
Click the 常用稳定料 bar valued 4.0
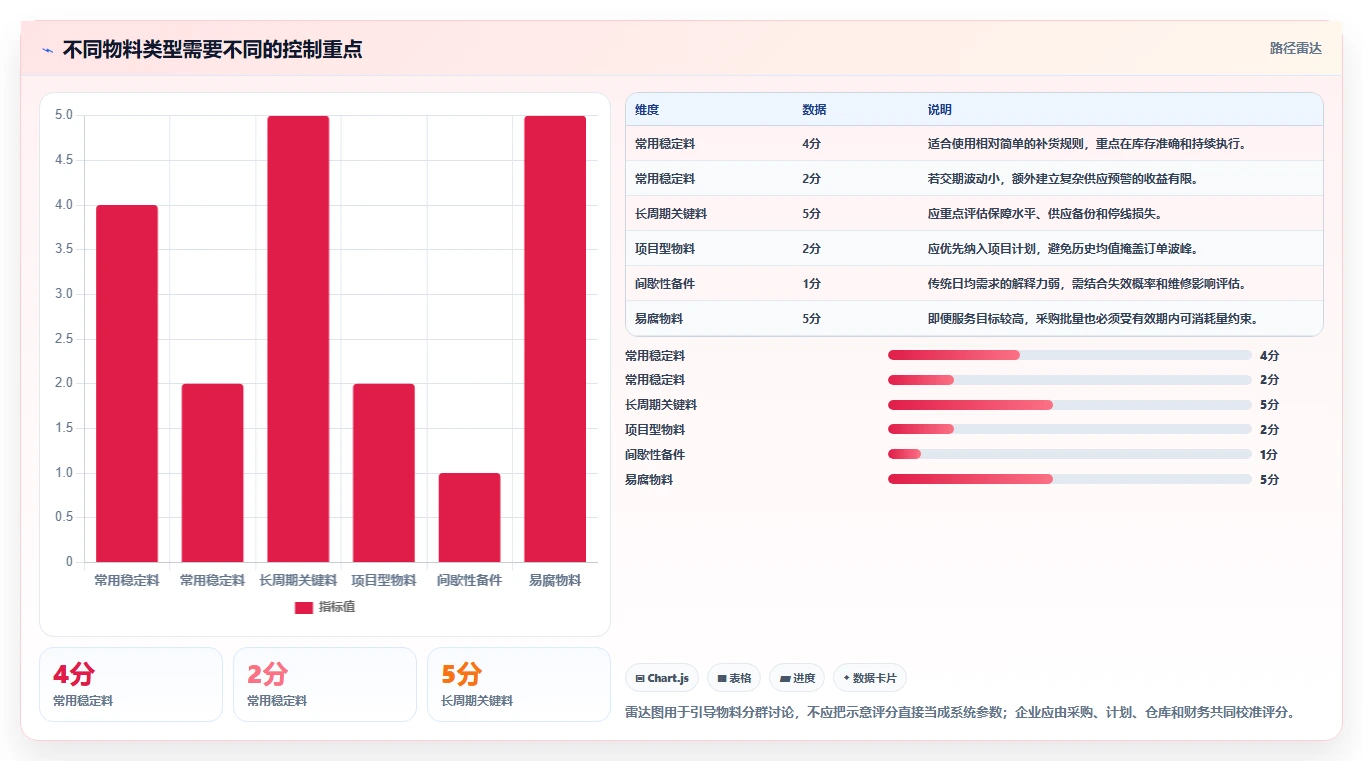tap(127, 384)
